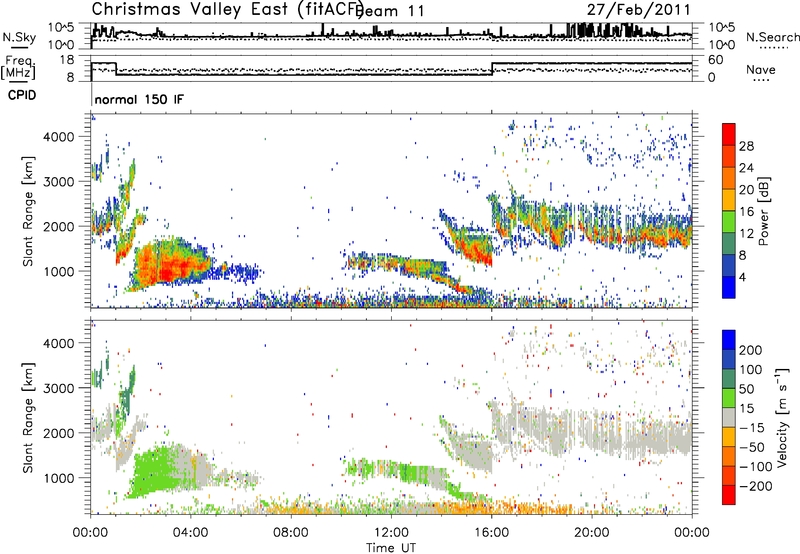
Task: Click the "Christmas Valley East (fitACF)" title
Action: (228, 9)
